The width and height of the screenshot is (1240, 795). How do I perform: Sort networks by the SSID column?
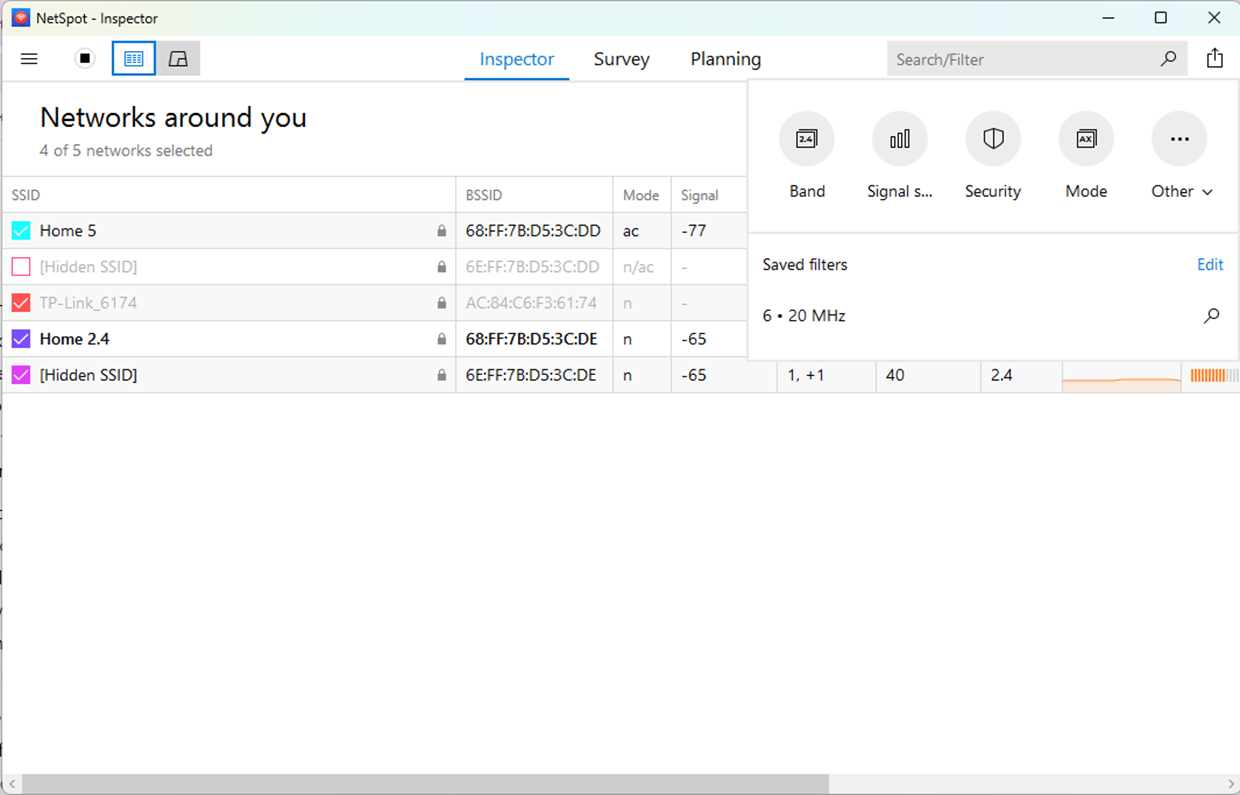tap(25, 194)
